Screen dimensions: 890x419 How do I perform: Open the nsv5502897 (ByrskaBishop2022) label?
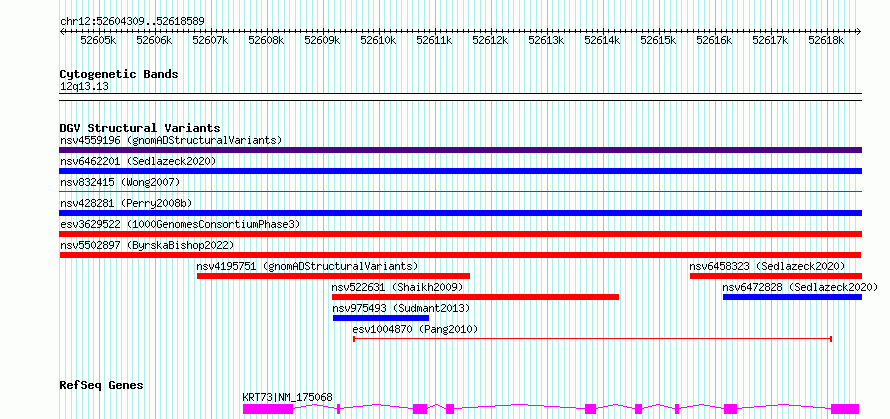(x=146, y=245)
